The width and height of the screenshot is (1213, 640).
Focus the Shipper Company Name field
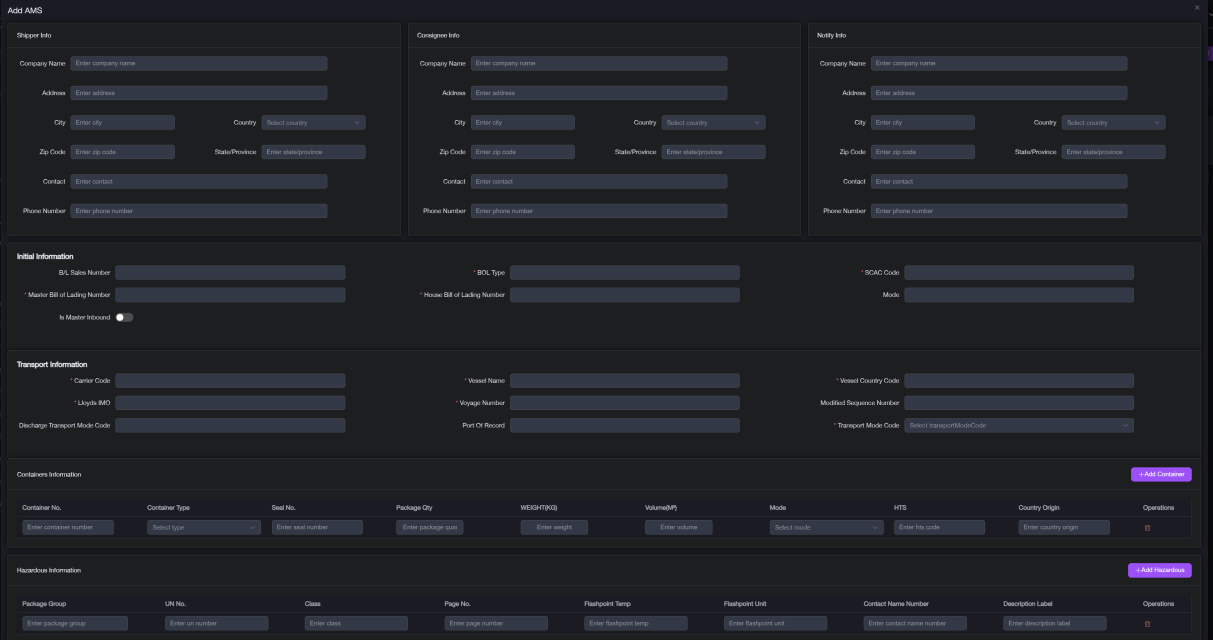199,63
